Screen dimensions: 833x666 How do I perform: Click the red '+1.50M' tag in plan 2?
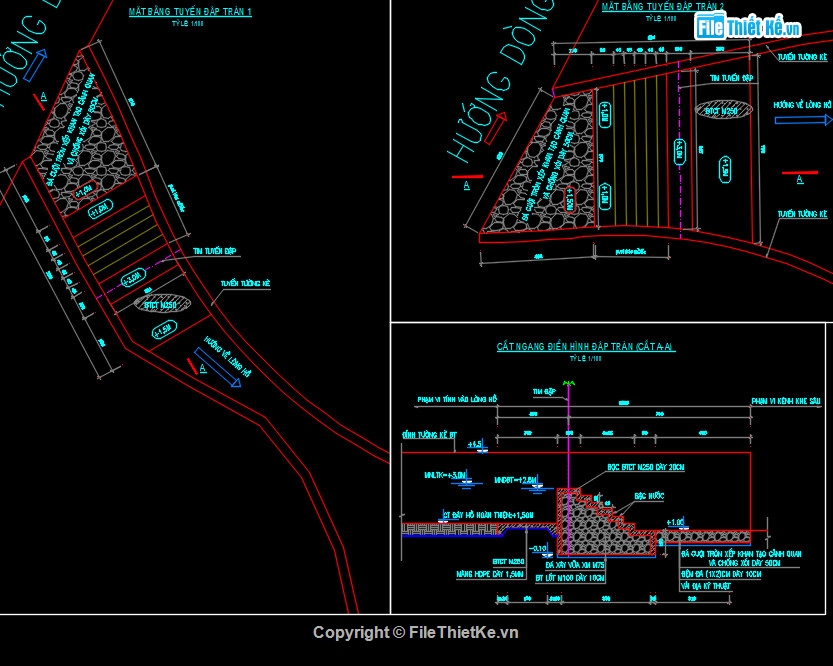570,199
